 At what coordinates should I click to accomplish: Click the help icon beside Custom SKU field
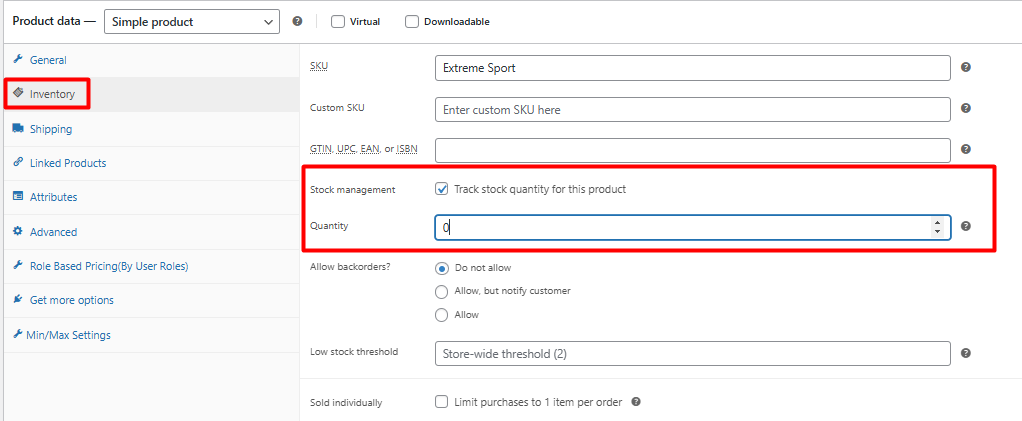point(966,108)
